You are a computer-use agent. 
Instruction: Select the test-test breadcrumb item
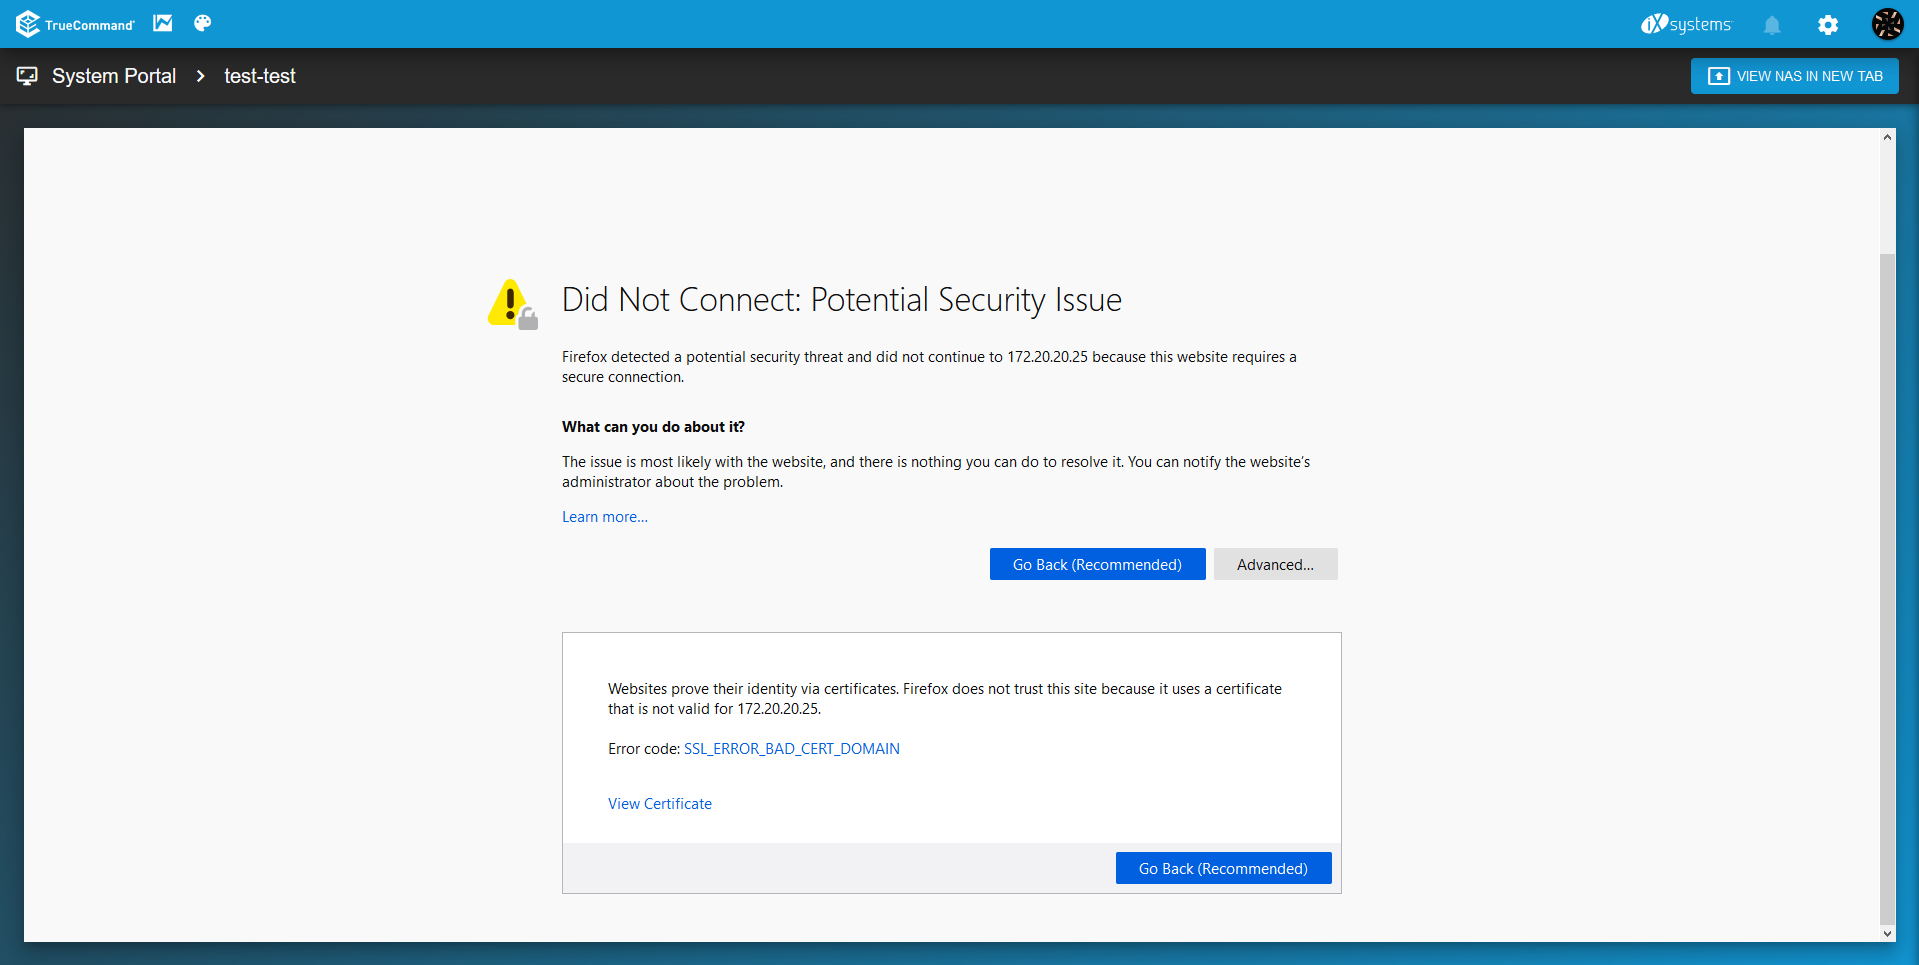point(259,76)
